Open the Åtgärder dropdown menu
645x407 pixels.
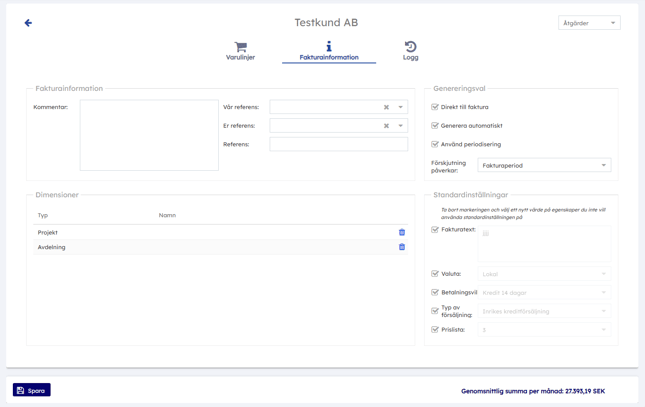(589, 23)
